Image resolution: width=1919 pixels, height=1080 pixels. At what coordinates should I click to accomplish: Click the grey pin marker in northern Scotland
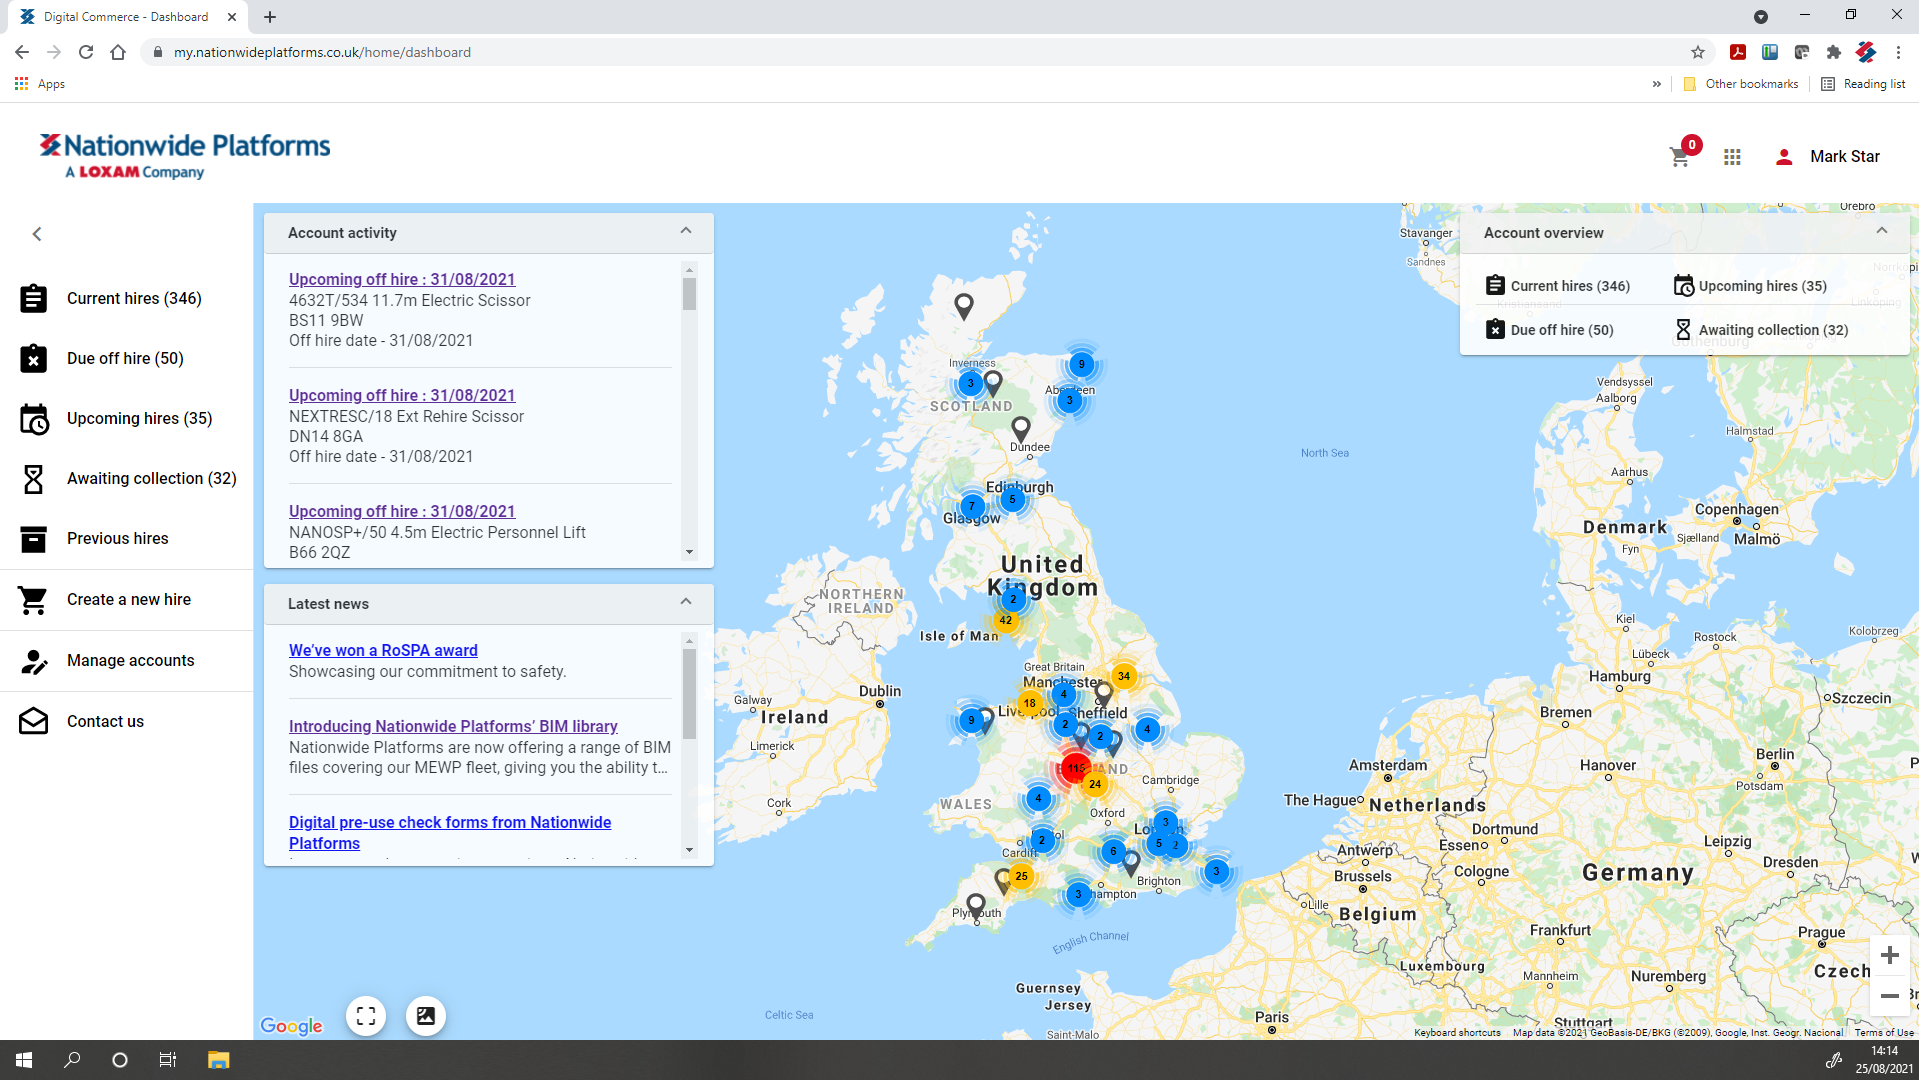click(964, 306)
